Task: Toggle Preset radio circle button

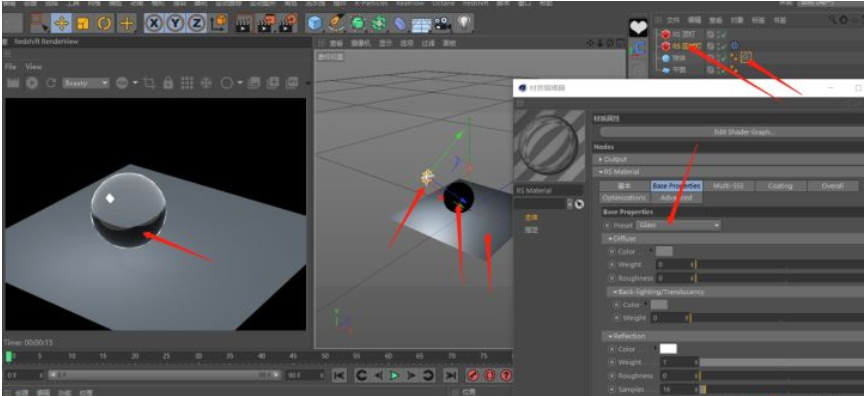Action: tap(607, 225)
